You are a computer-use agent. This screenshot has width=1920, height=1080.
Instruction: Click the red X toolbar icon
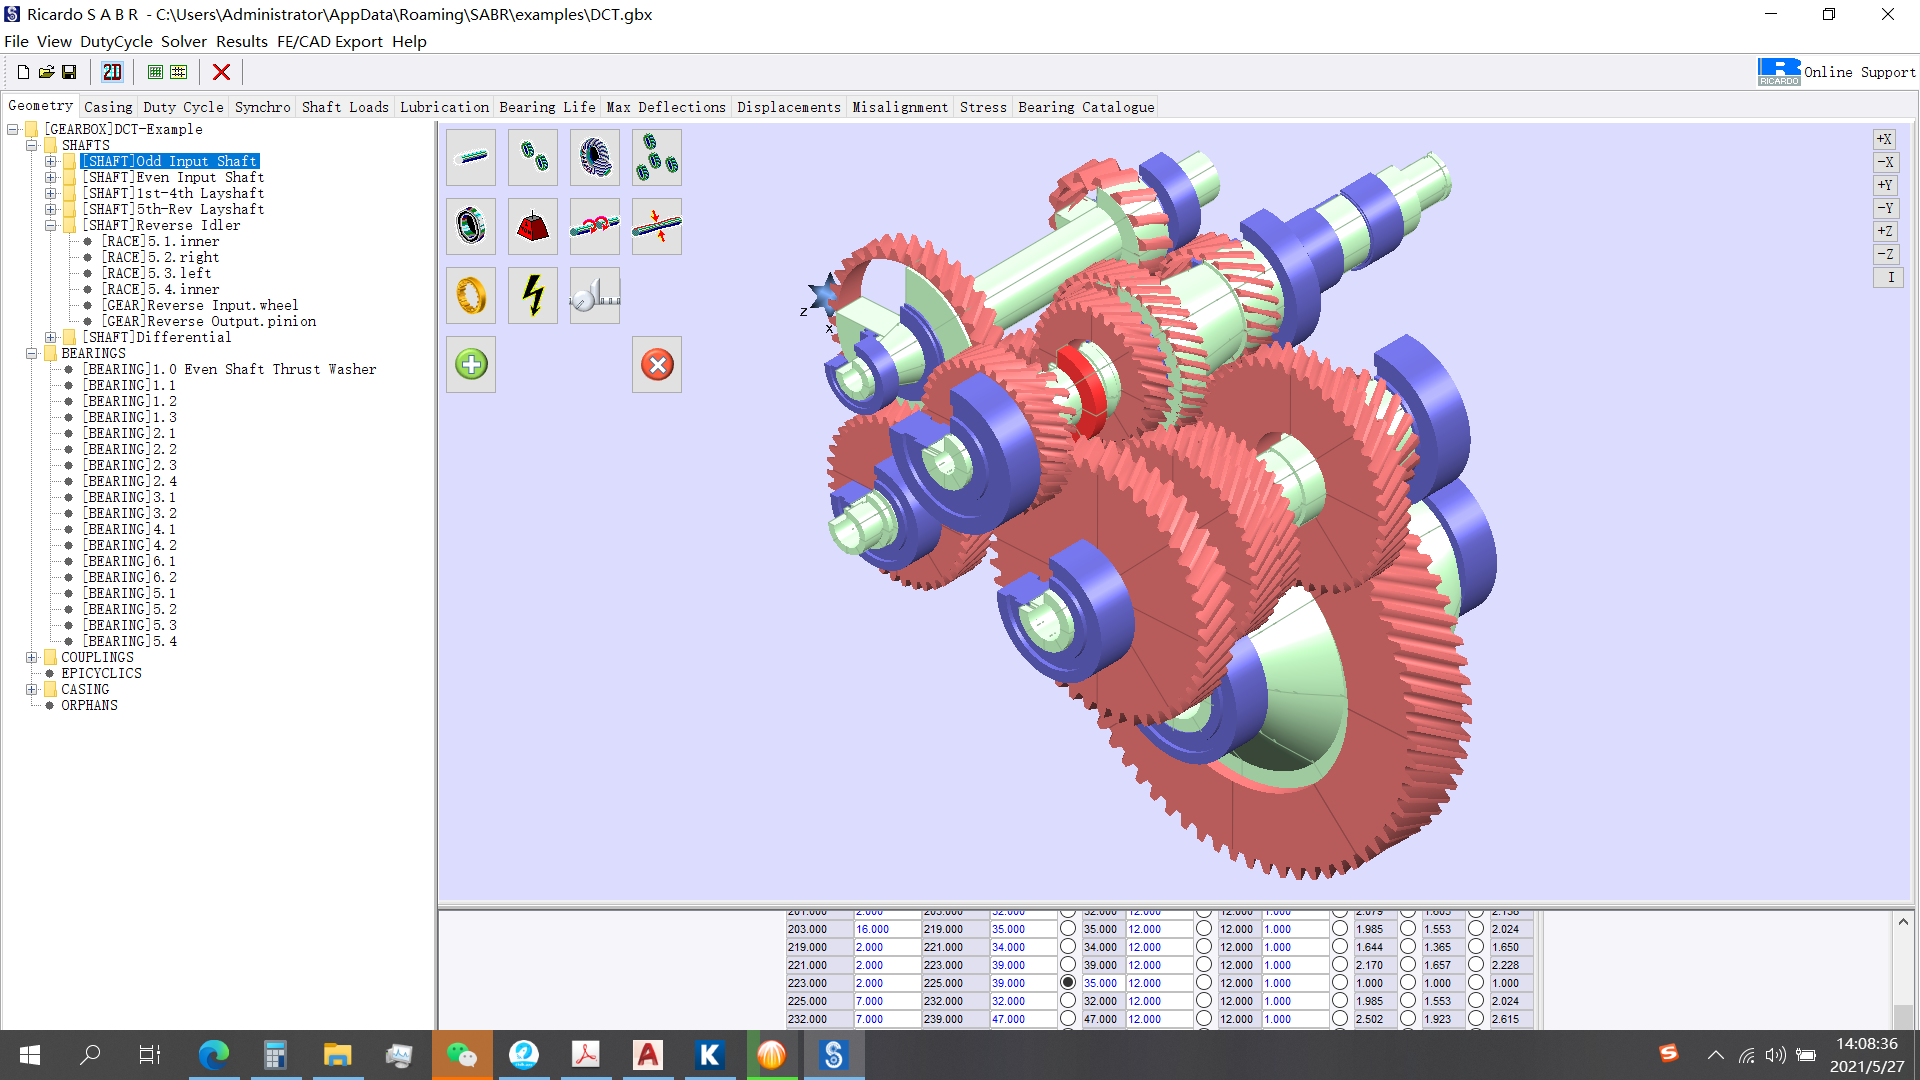coord(222,72)
